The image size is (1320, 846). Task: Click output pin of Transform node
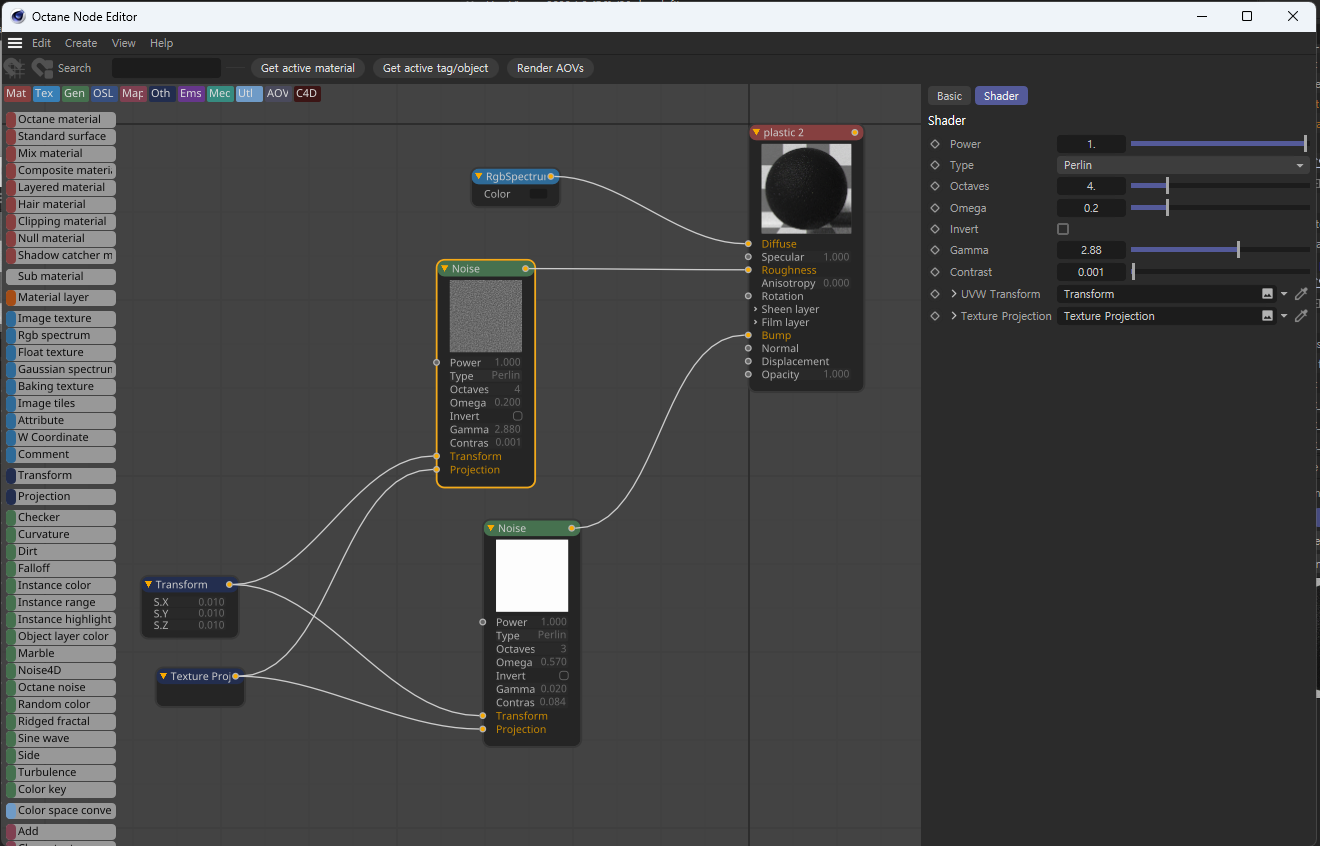point(229,584)
